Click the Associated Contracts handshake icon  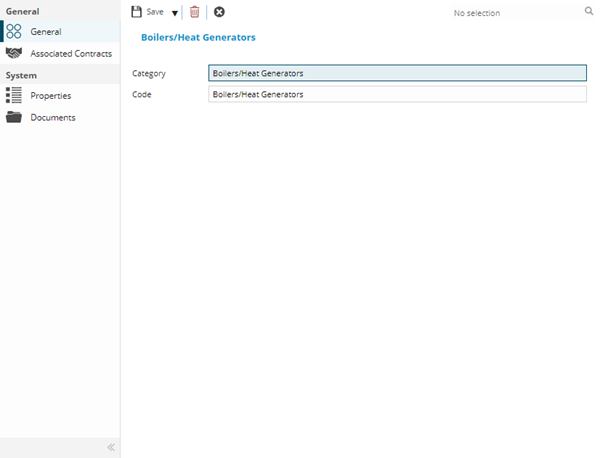tap(14, 53)
